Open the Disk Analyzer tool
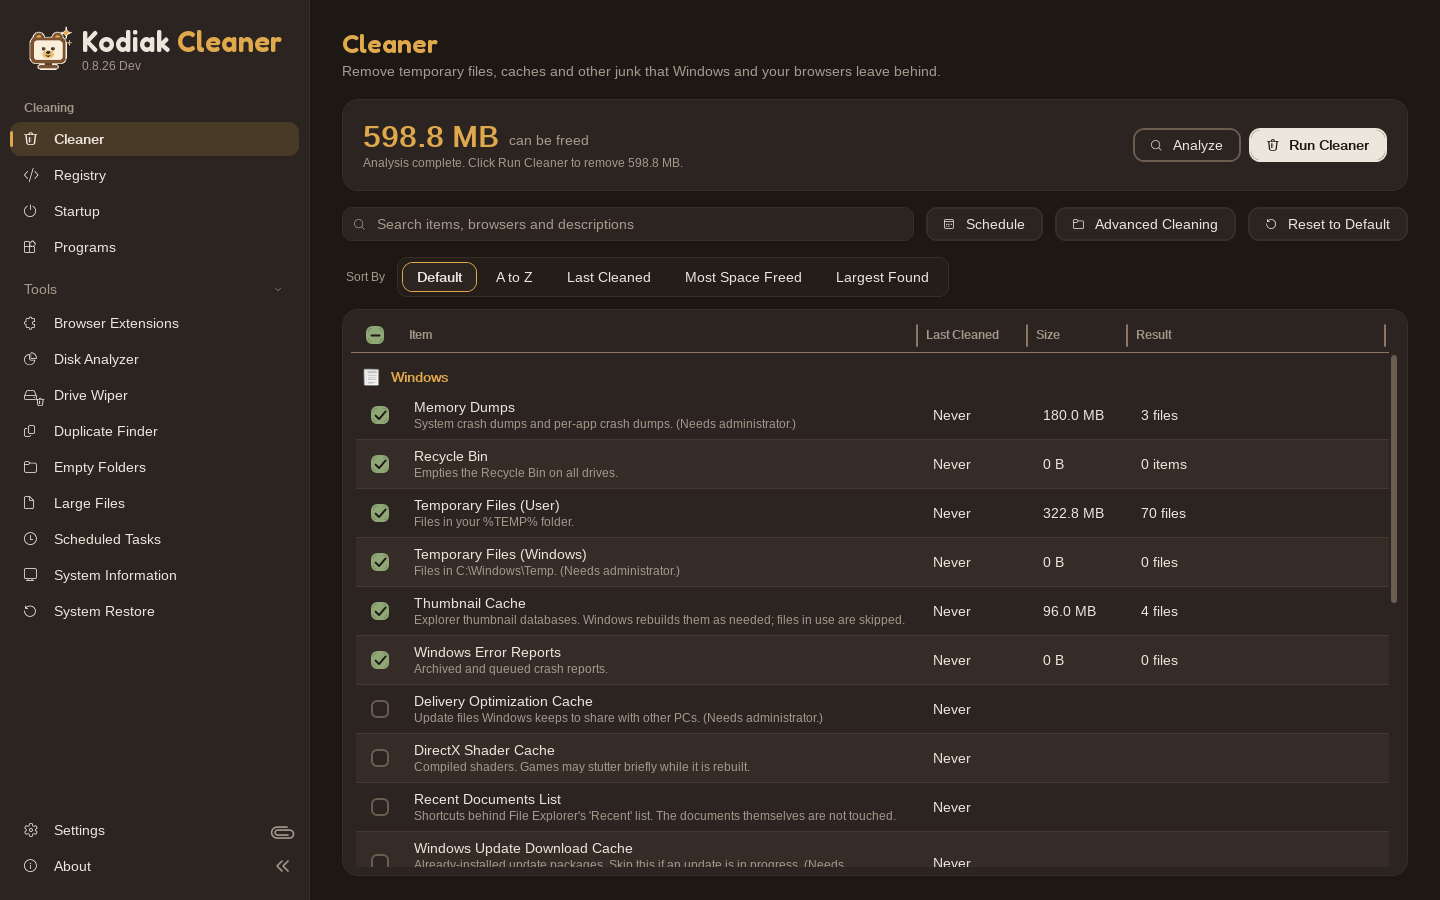The height and width of the screenshot is (900, 1440). [x=155, y=359]
